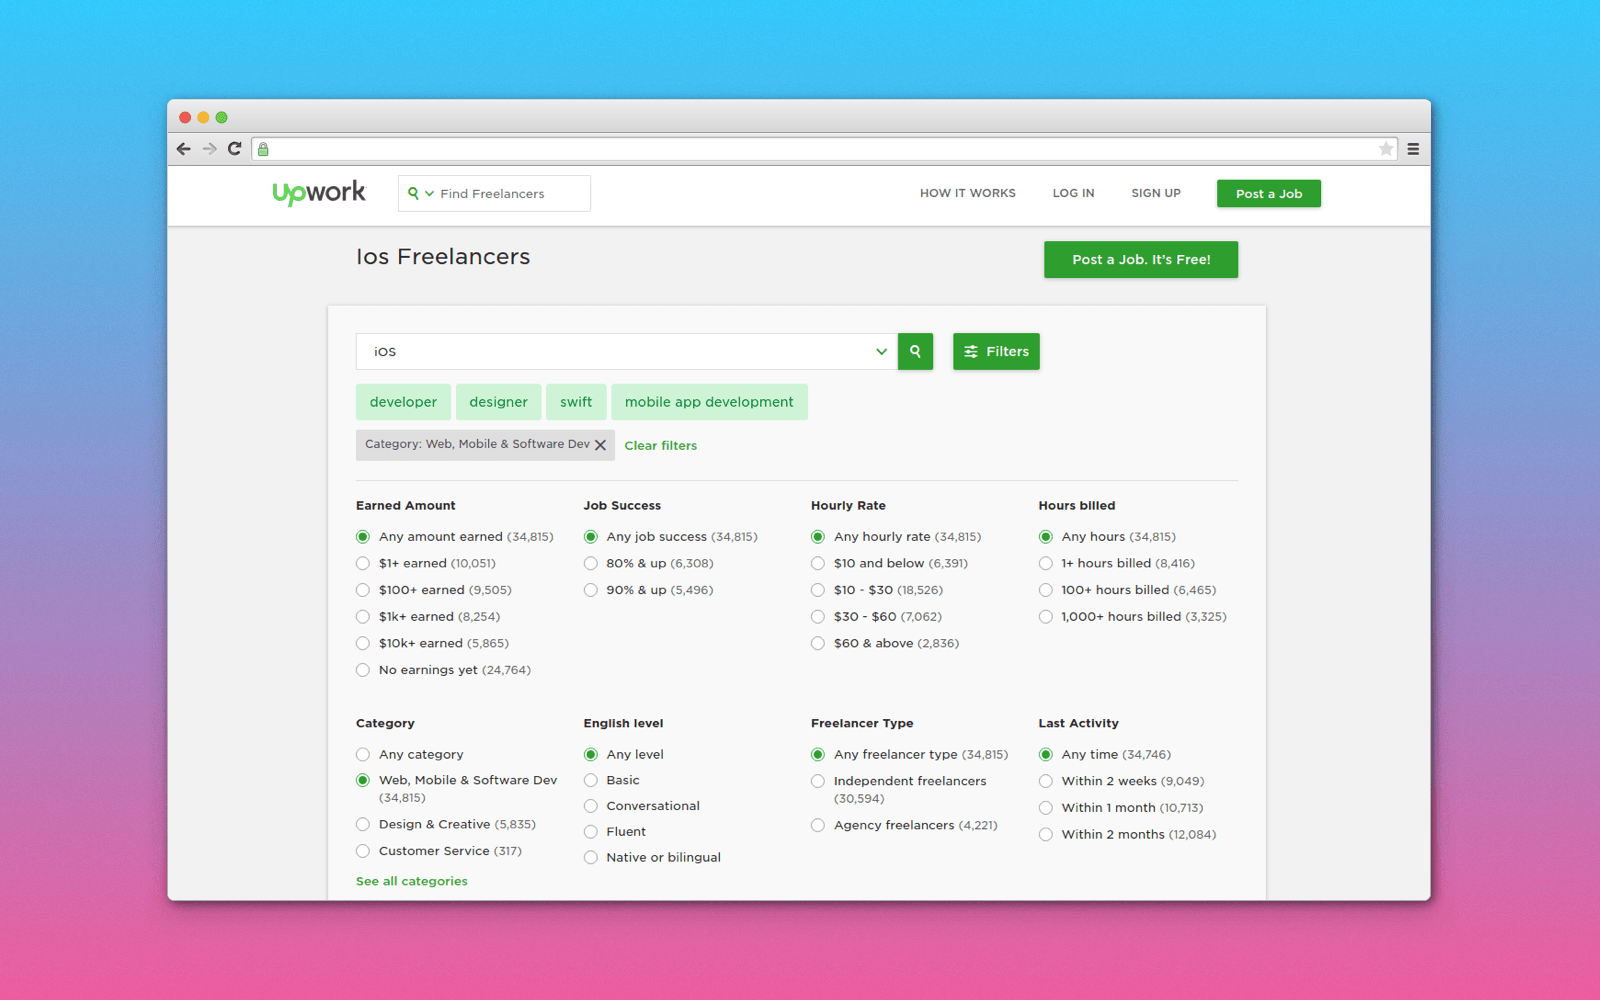Click the Find Freelancers search field
The width and height of the screenshot is (1600, 1000).
[x=494, y=194]
